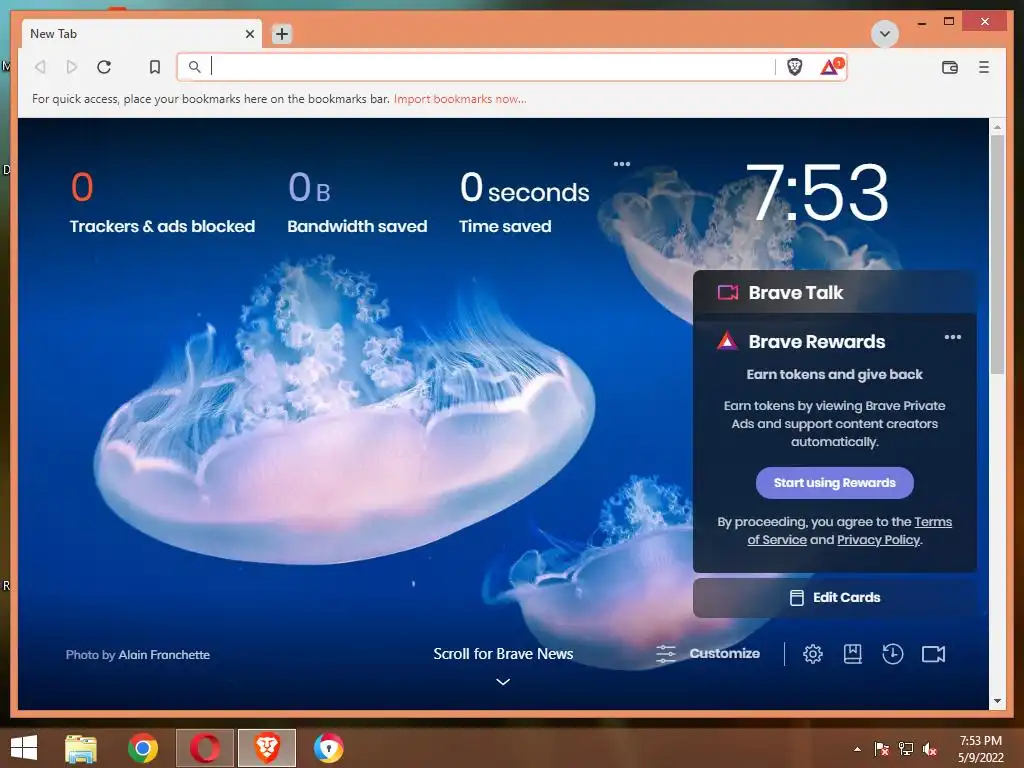Go forward with the right arrow icon
1024x768 pixels.
click(x=72, y=67)
